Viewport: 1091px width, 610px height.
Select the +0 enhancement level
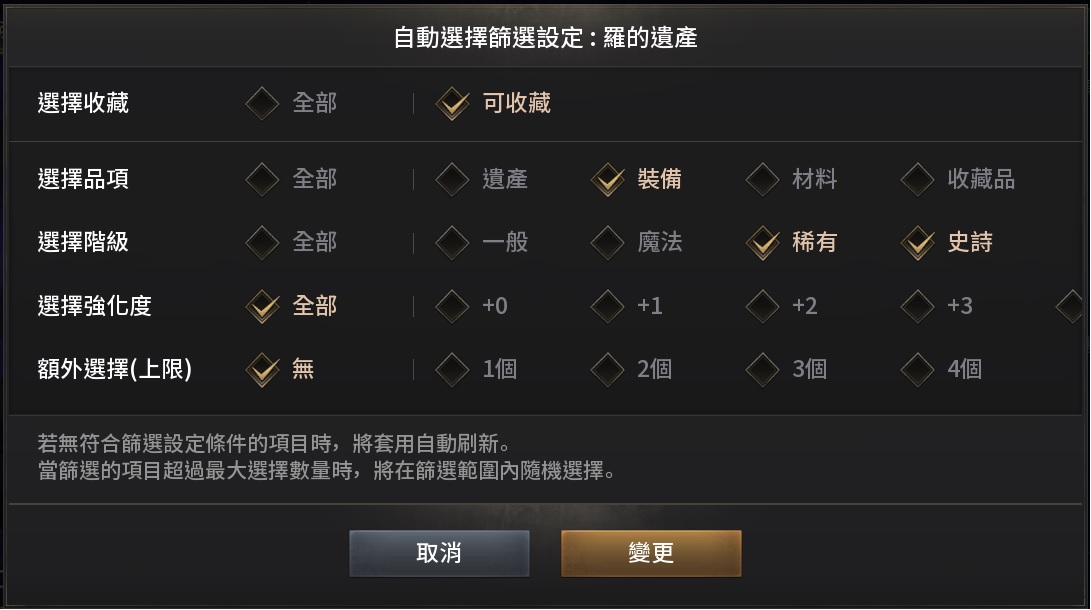[453, 306]
